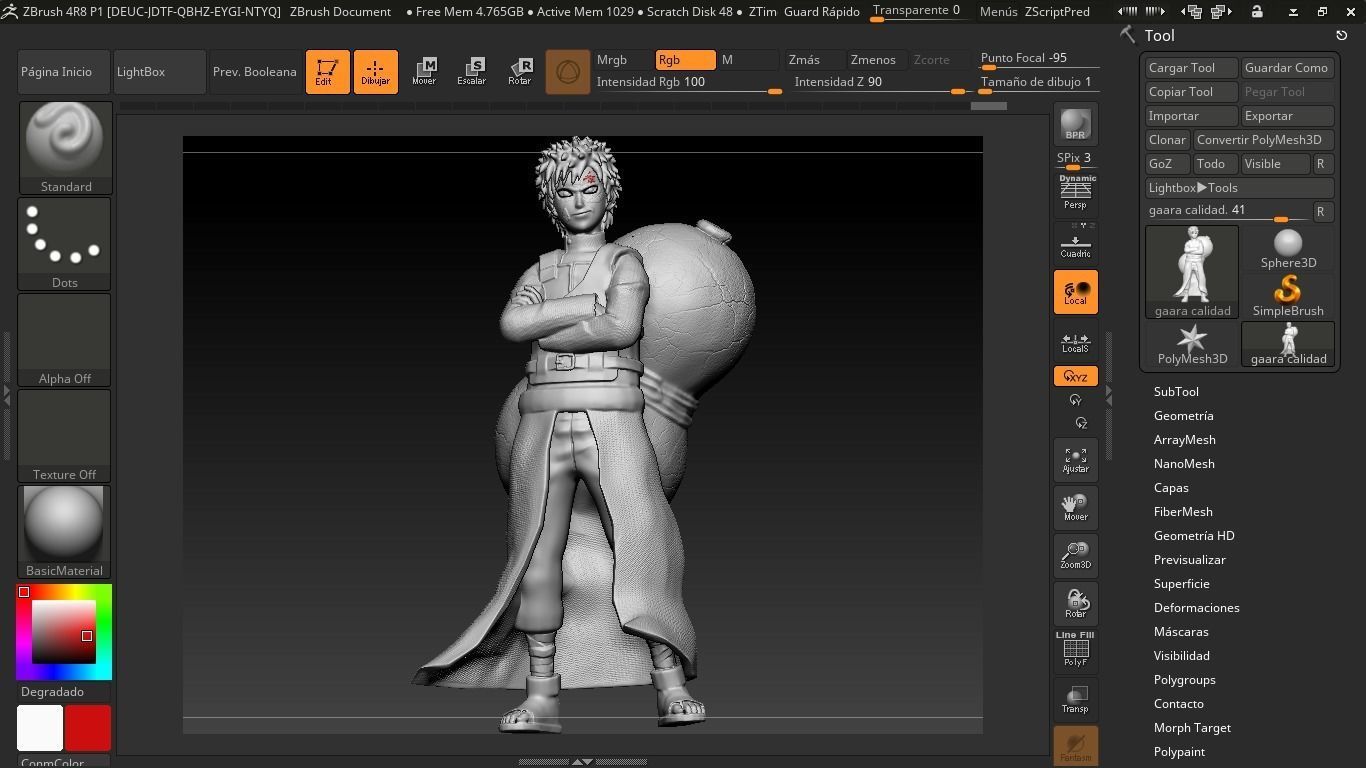Open the Texture Off selector
The width and height of the screenshot is (1366, 768).
point(64,435)
